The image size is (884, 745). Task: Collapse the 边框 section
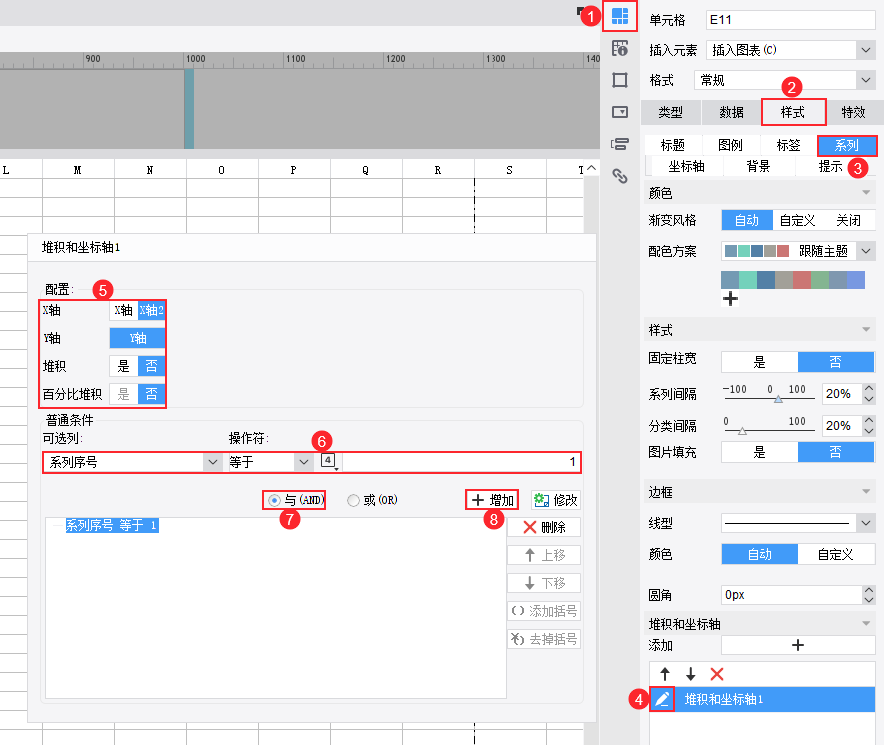[866, 492]
